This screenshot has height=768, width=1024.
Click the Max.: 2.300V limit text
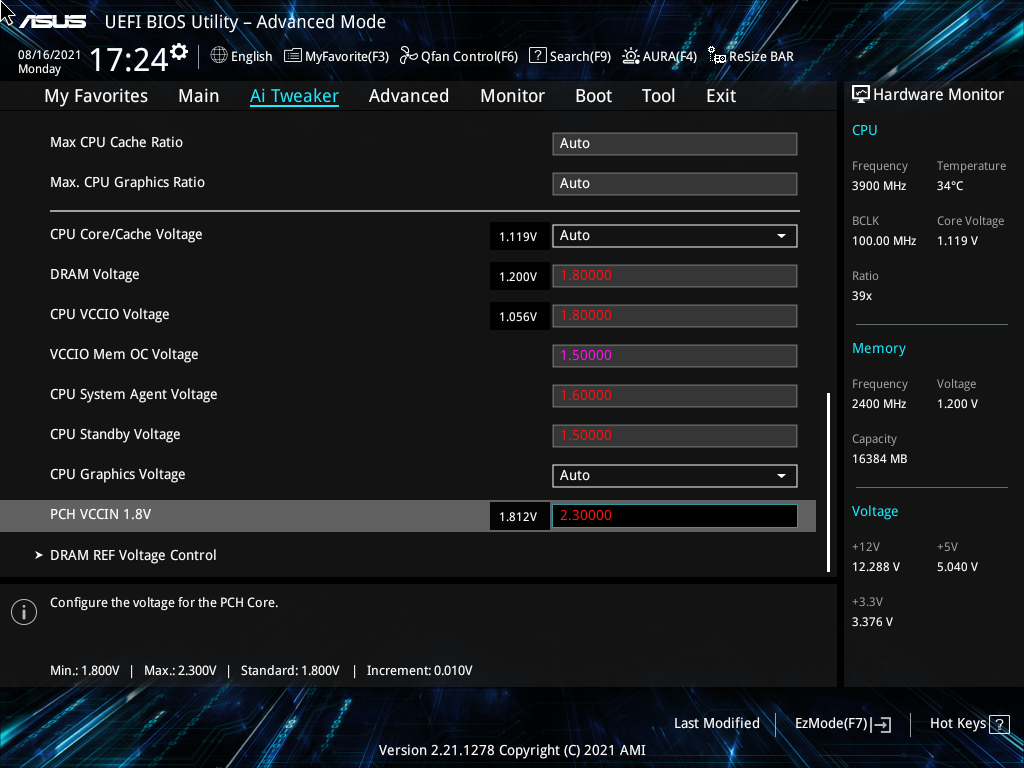point(180,671)
